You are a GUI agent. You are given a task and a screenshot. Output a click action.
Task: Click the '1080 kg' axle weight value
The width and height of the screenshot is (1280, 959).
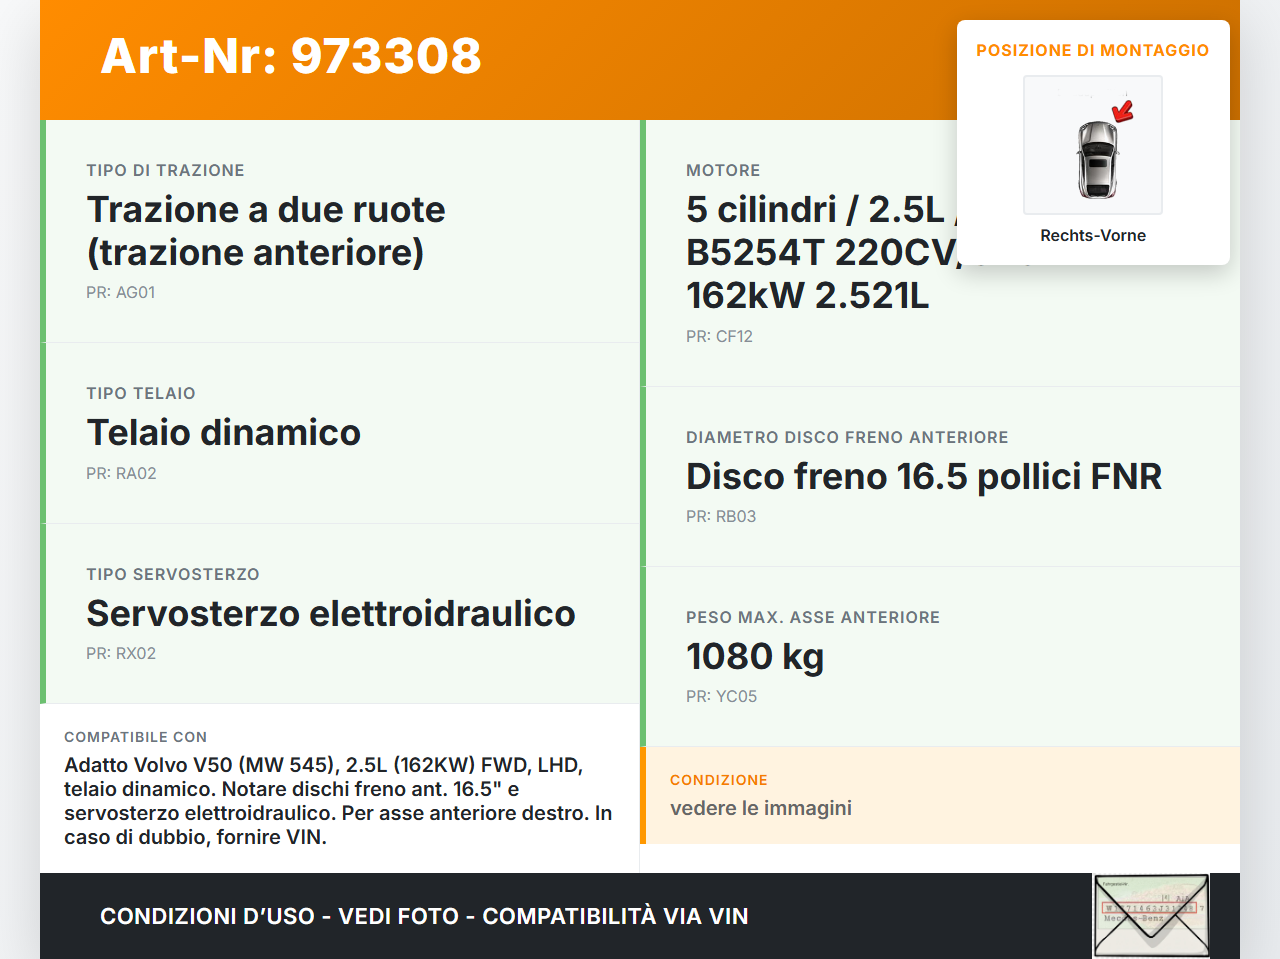(754, 657)
